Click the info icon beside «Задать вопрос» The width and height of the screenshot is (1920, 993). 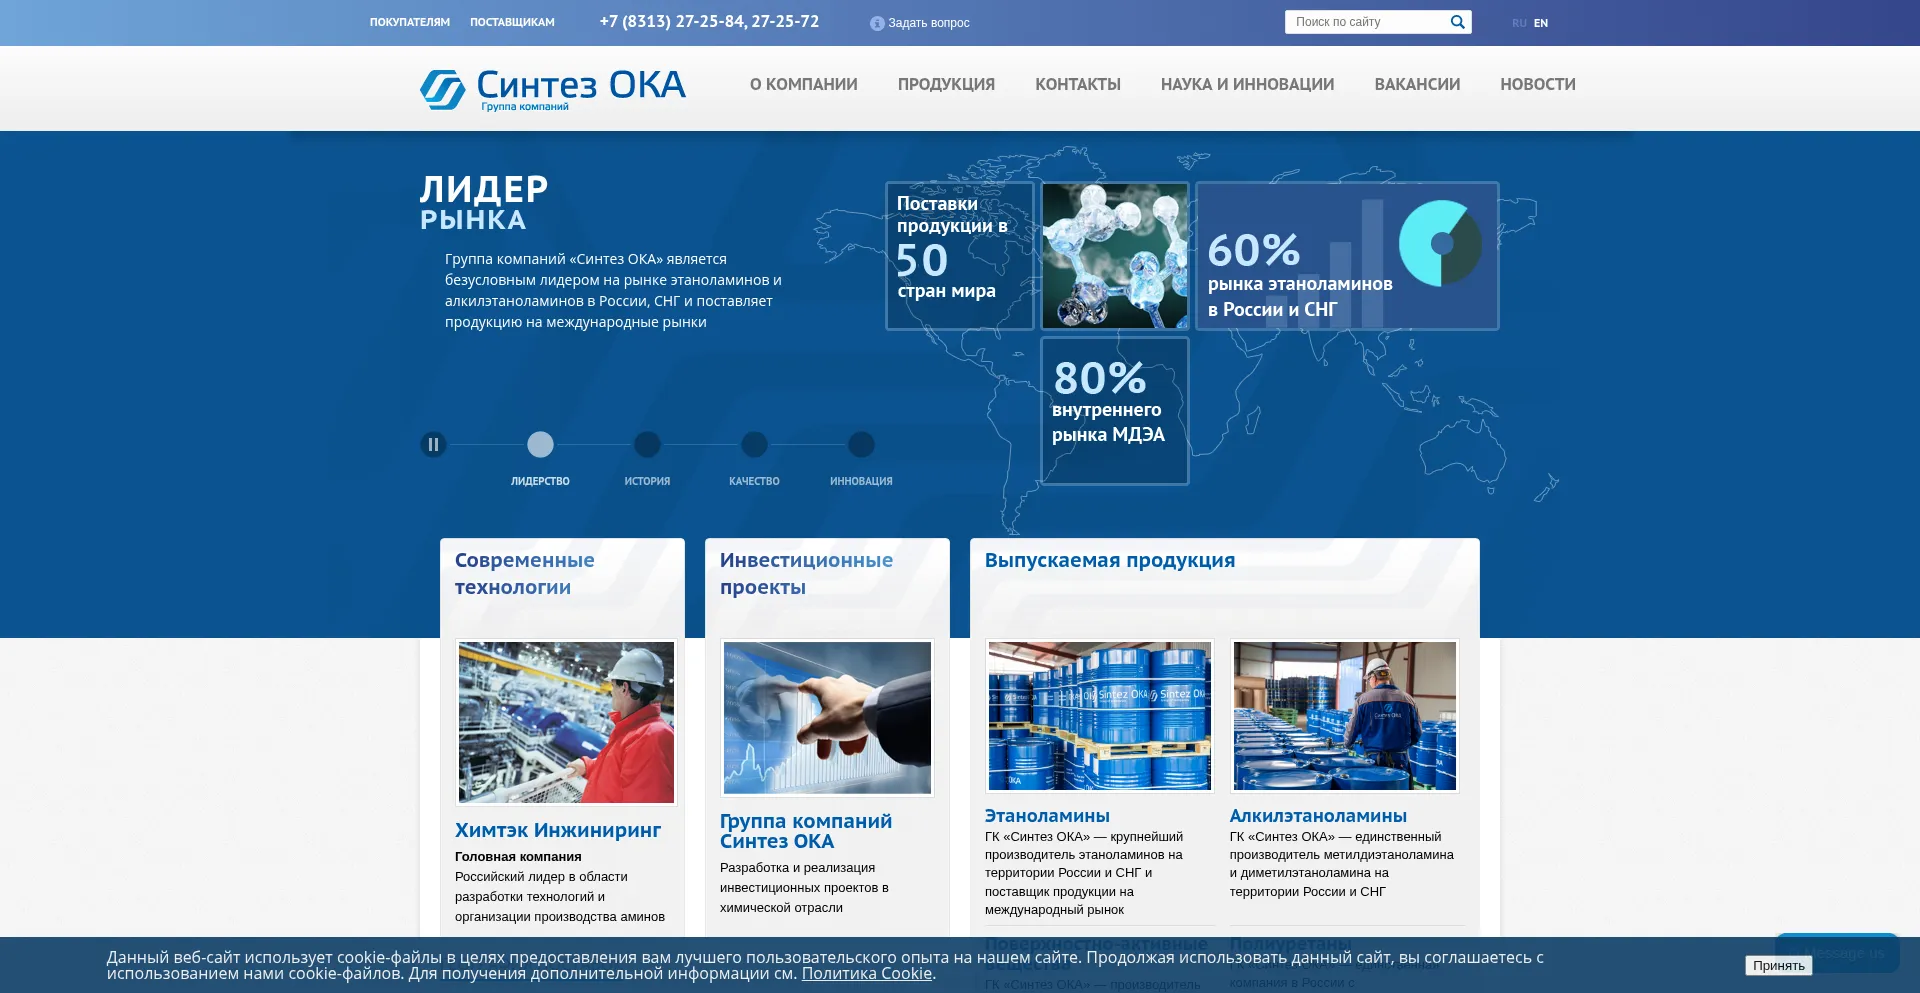pyautogui.click(x=877, y=21)
